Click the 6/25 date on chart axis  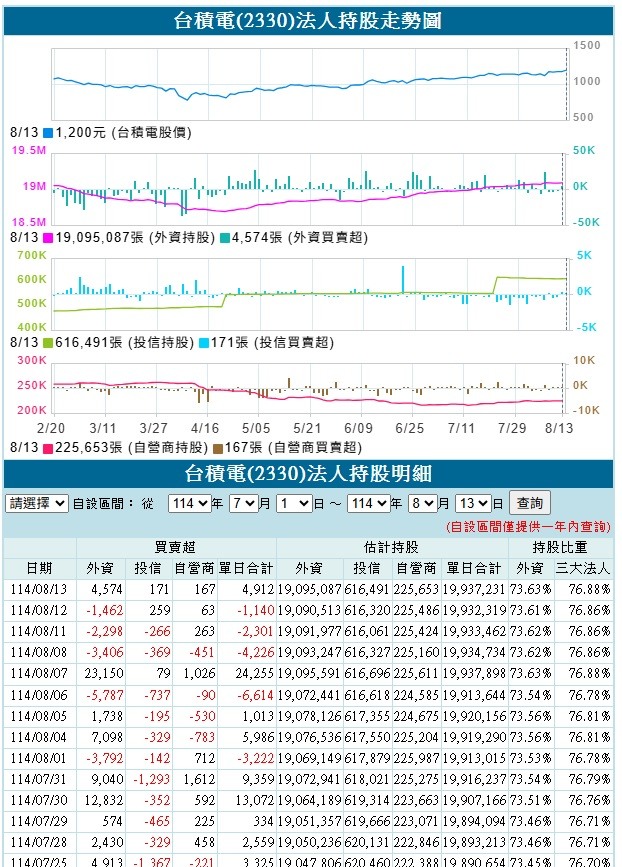[x=409, y=429]
